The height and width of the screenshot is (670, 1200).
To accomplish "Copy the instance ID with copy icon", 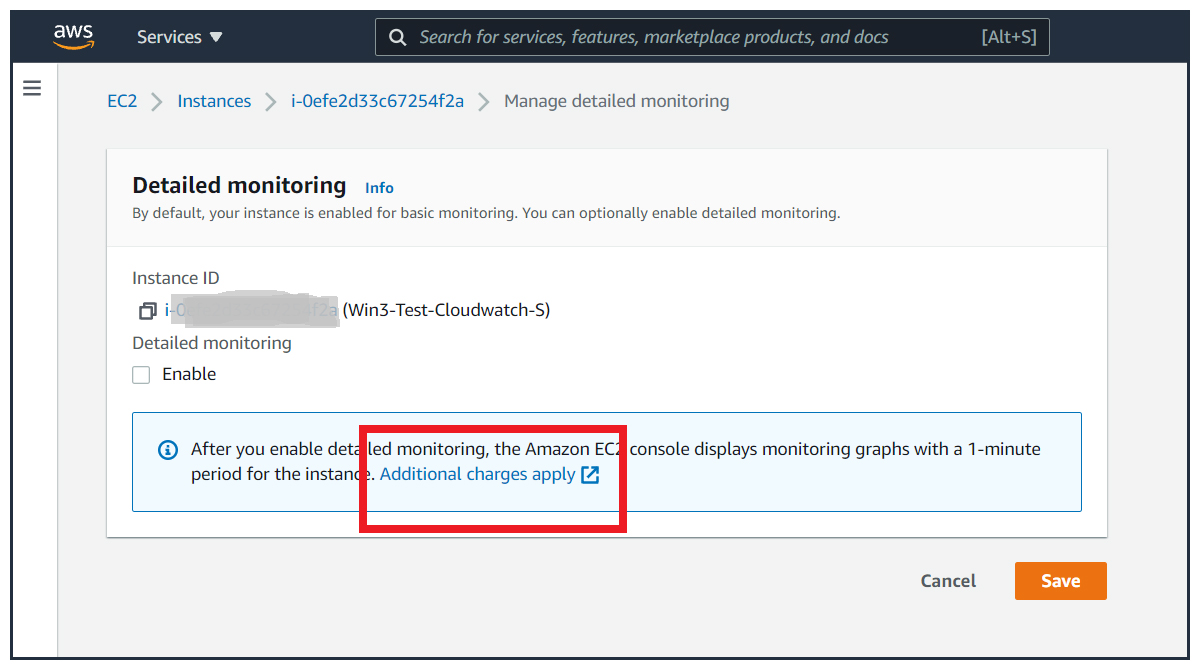I will 147,311.
